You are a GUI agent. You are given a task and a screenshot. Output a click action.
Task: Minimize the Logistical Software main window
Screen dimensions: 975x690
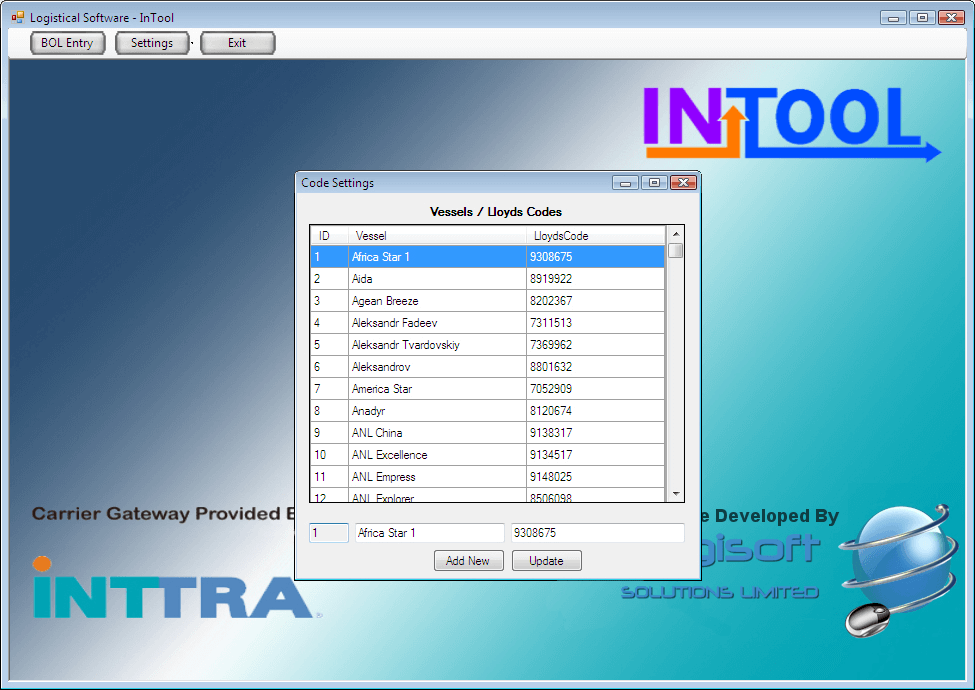click(893, 17)
